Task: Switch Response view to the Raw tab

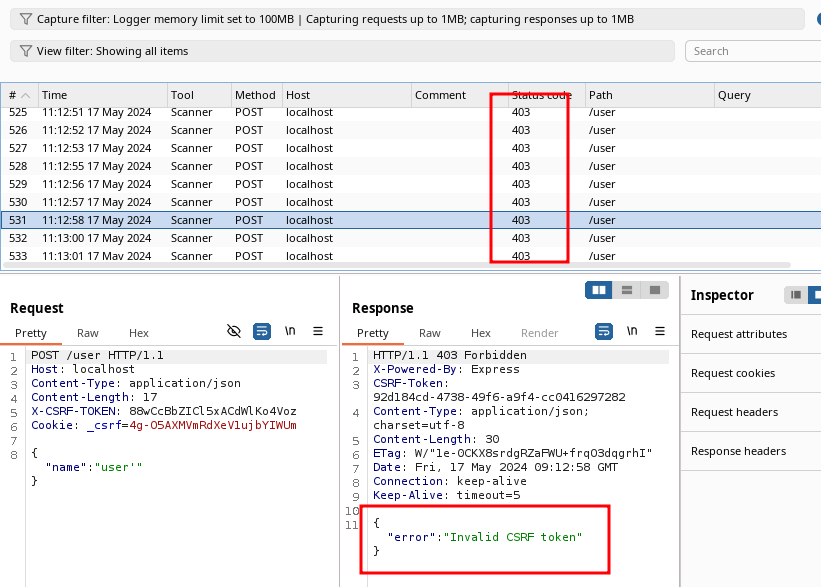Action: 430,333
